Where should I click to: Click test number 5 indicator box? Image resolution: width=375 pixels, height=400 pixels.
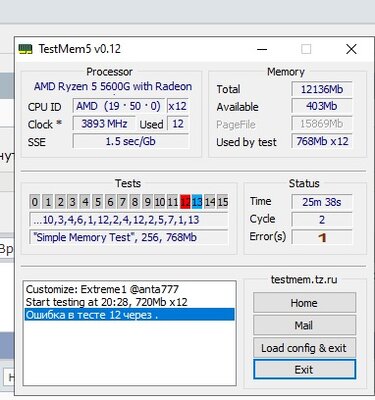tap(97, 202)
